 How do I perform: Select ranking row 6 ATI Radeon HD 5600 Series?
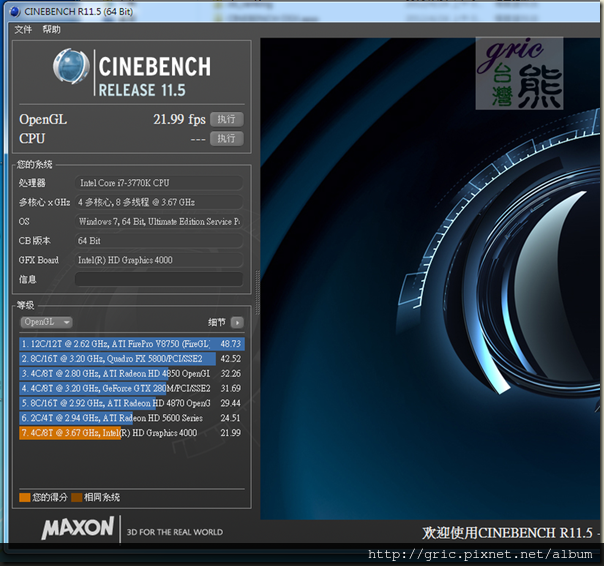(x=132, y=418)
